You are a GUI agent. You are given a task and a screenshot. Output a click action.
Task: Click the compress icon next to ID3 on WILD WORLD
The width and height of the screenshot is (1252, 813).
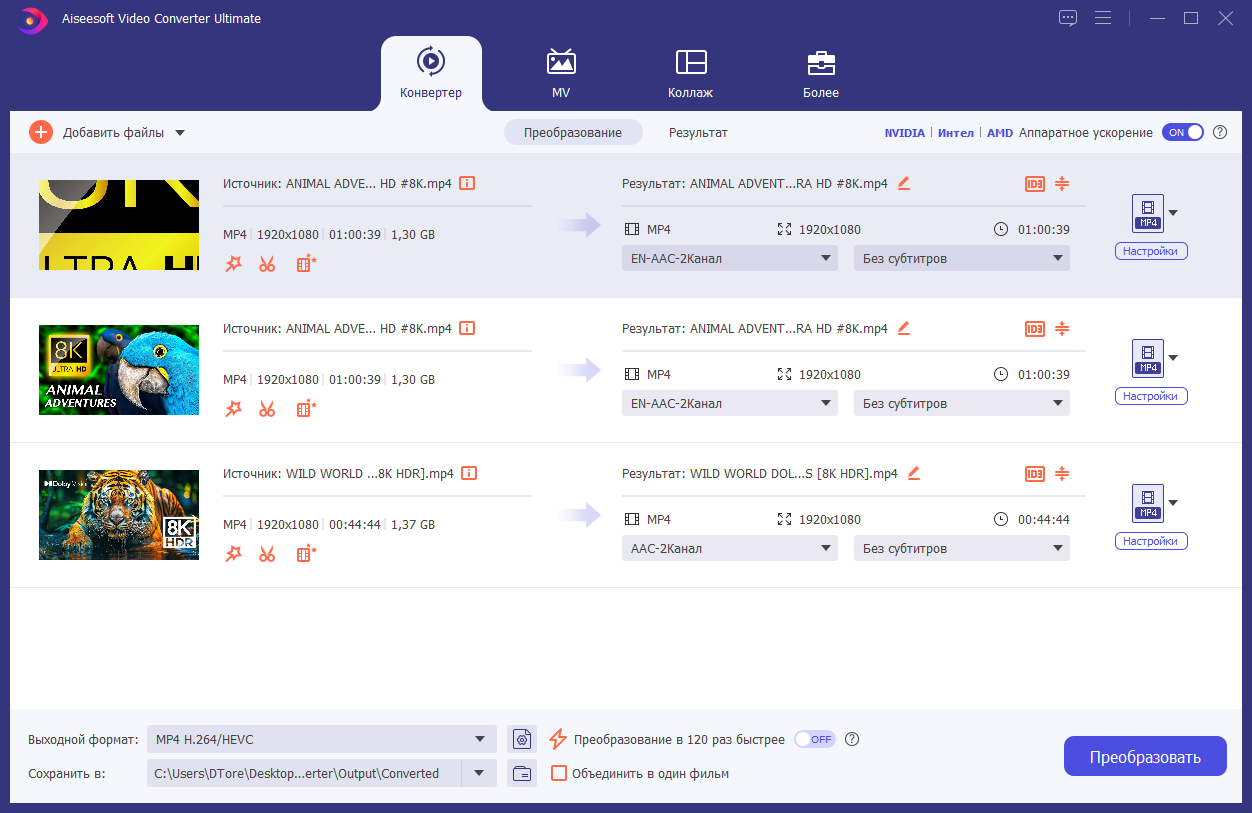[x=1062, y=474]
